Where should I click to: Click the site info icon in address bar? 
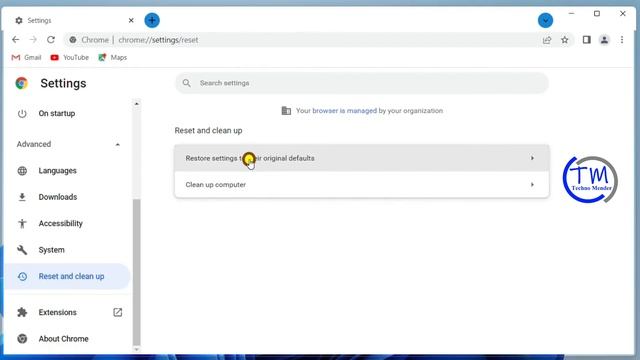point(73,40)
